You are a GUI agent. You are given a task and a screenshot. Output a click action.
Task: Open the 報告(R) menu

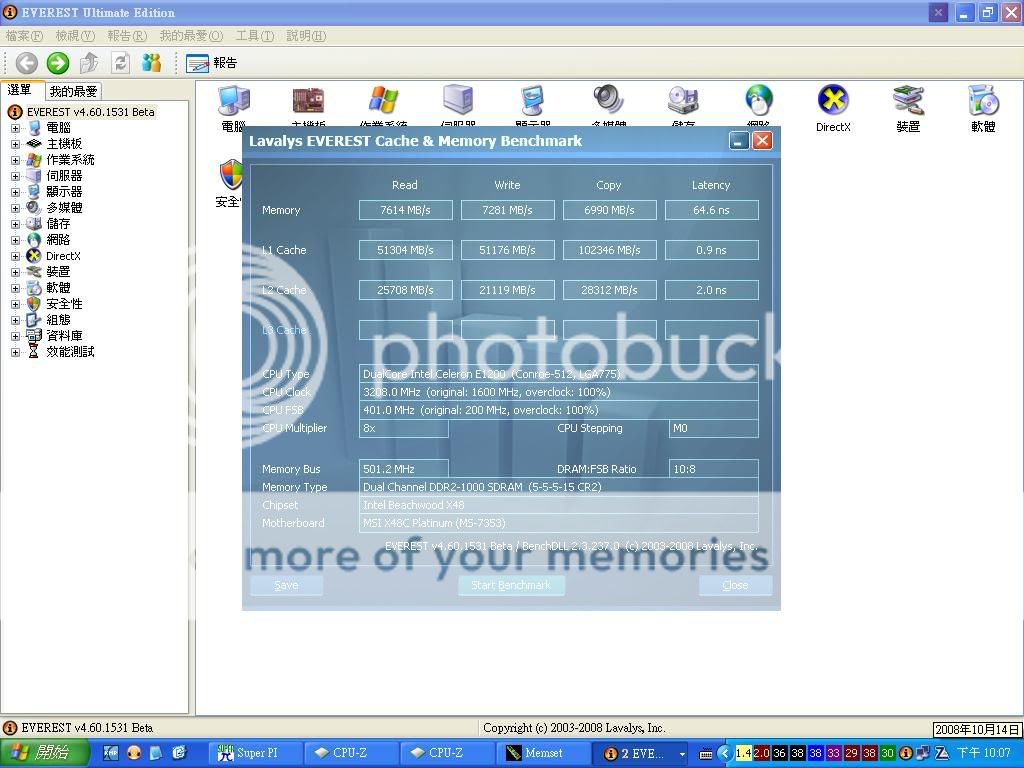127,36
